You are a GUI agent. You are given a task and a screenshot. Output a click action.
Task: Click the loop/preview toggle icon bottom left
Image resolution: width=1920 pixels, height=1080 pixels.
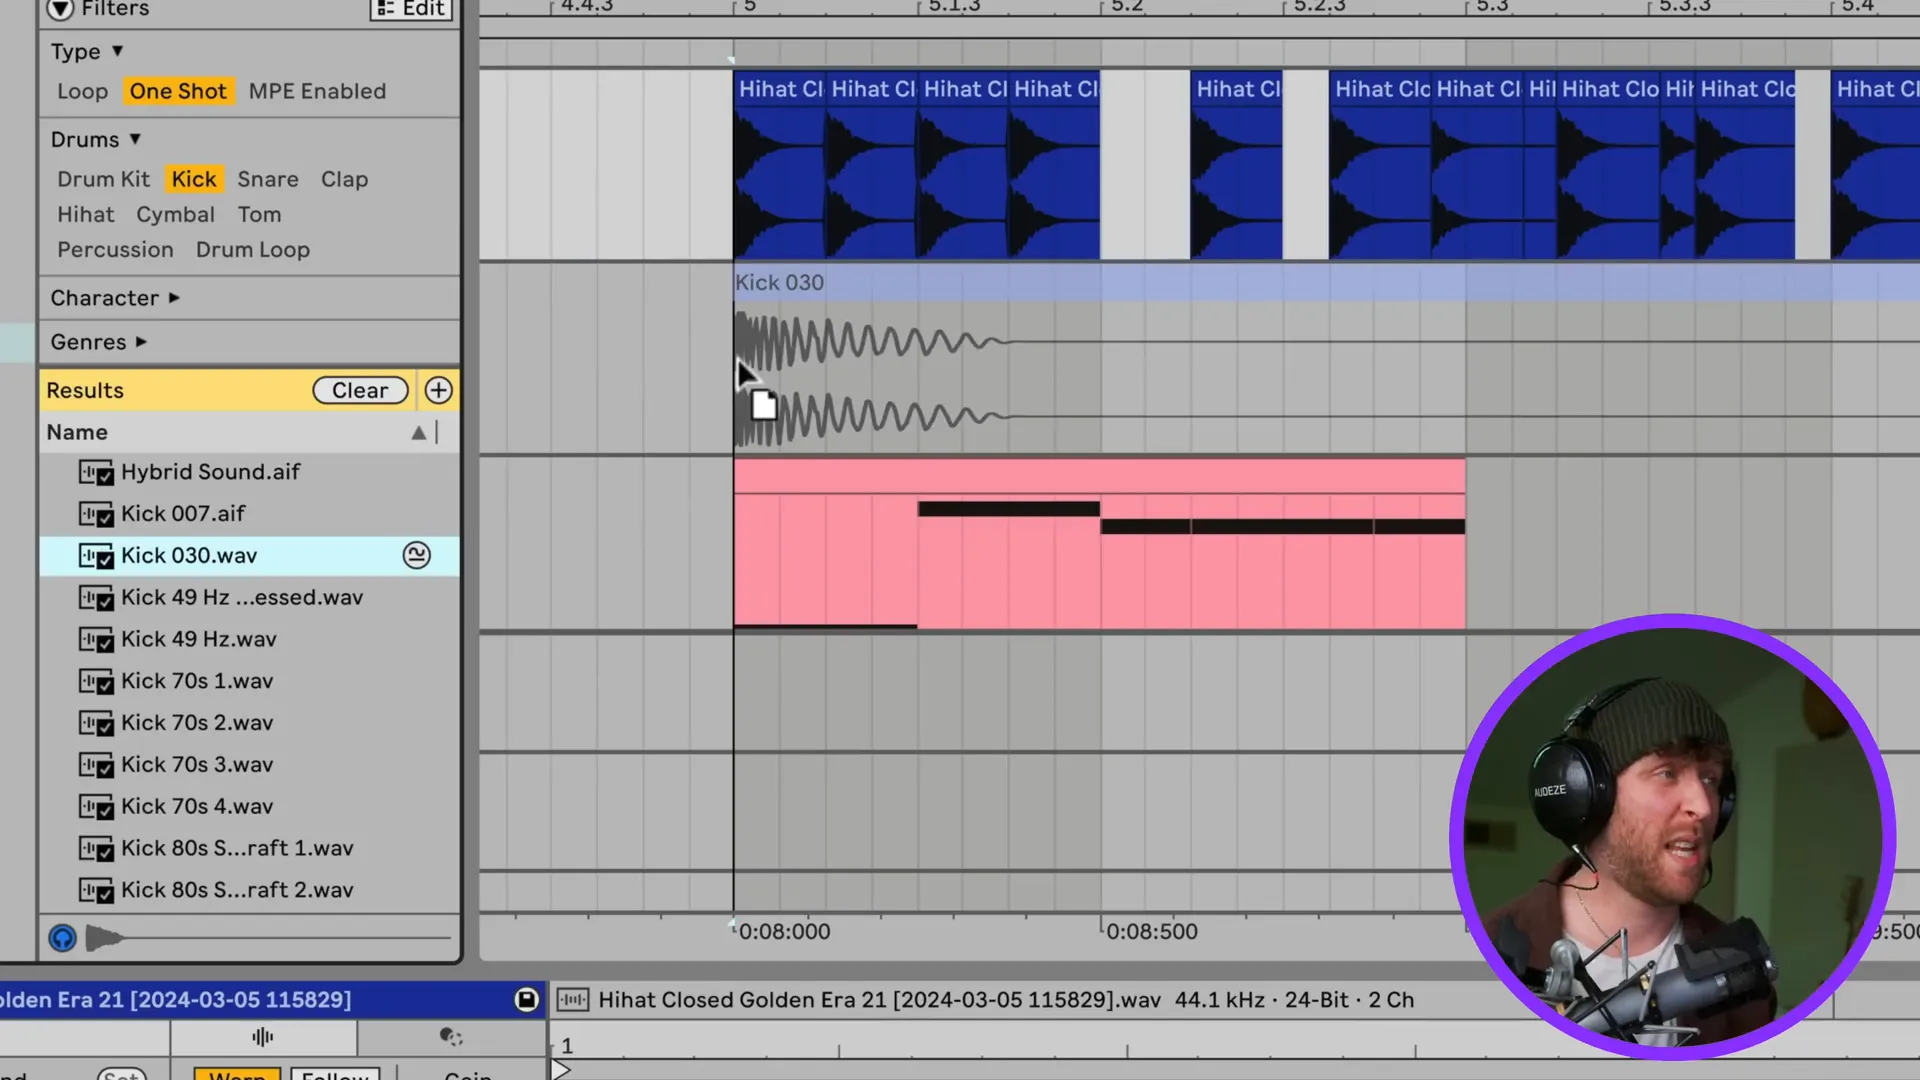tap(62, 936)
